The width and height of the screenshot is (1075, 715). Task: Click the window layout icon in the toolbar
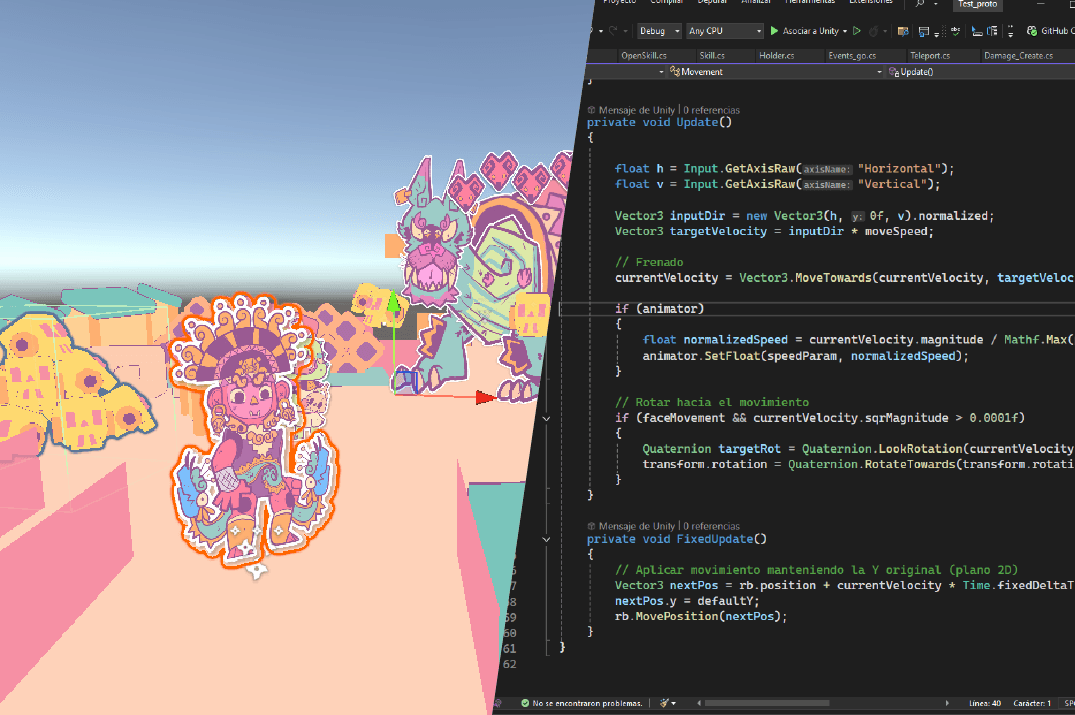[x=923, y=31]
